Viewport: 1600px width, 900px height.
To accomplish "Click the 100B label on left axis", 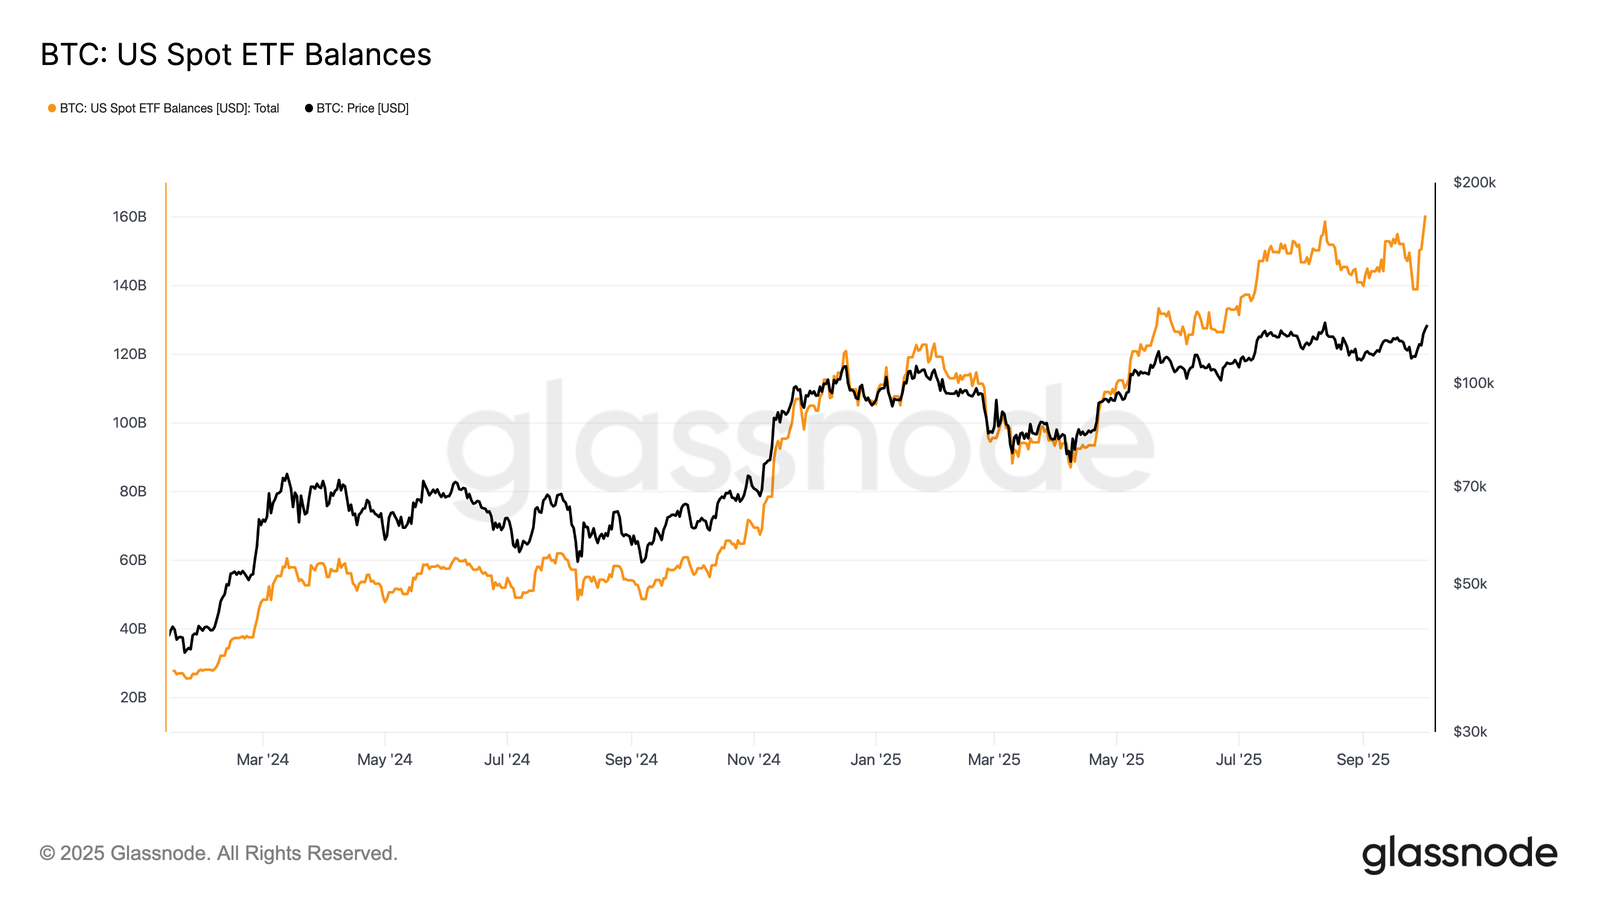I will (x=130, y=423).
